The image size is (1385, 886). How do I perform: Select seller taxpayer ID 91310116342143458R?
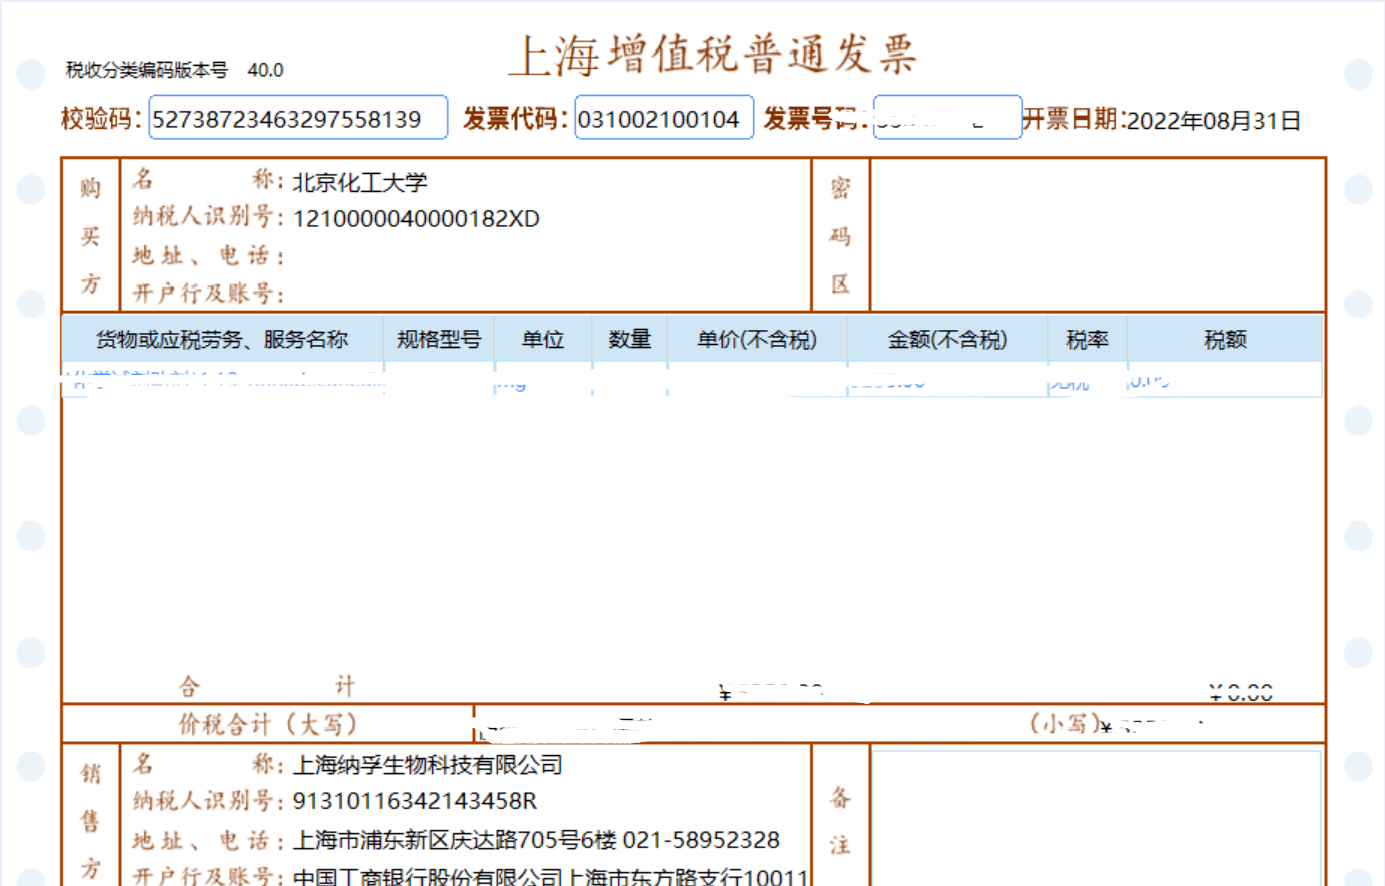(414, 802)
